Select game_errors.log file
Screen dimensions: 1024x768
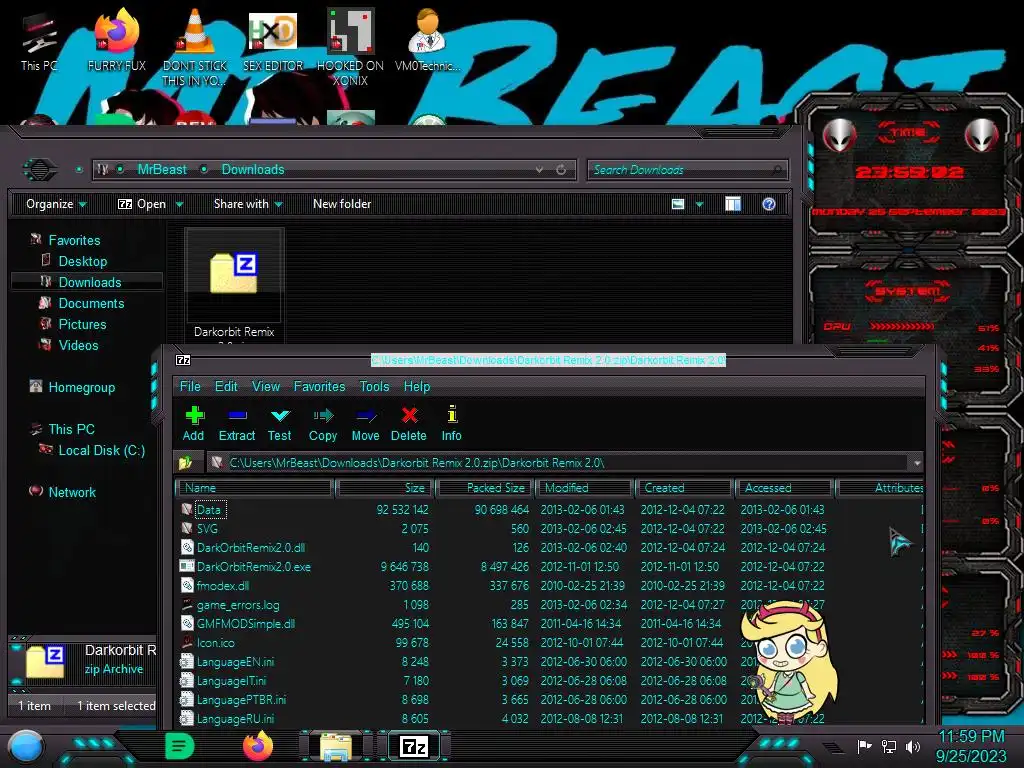238,605
